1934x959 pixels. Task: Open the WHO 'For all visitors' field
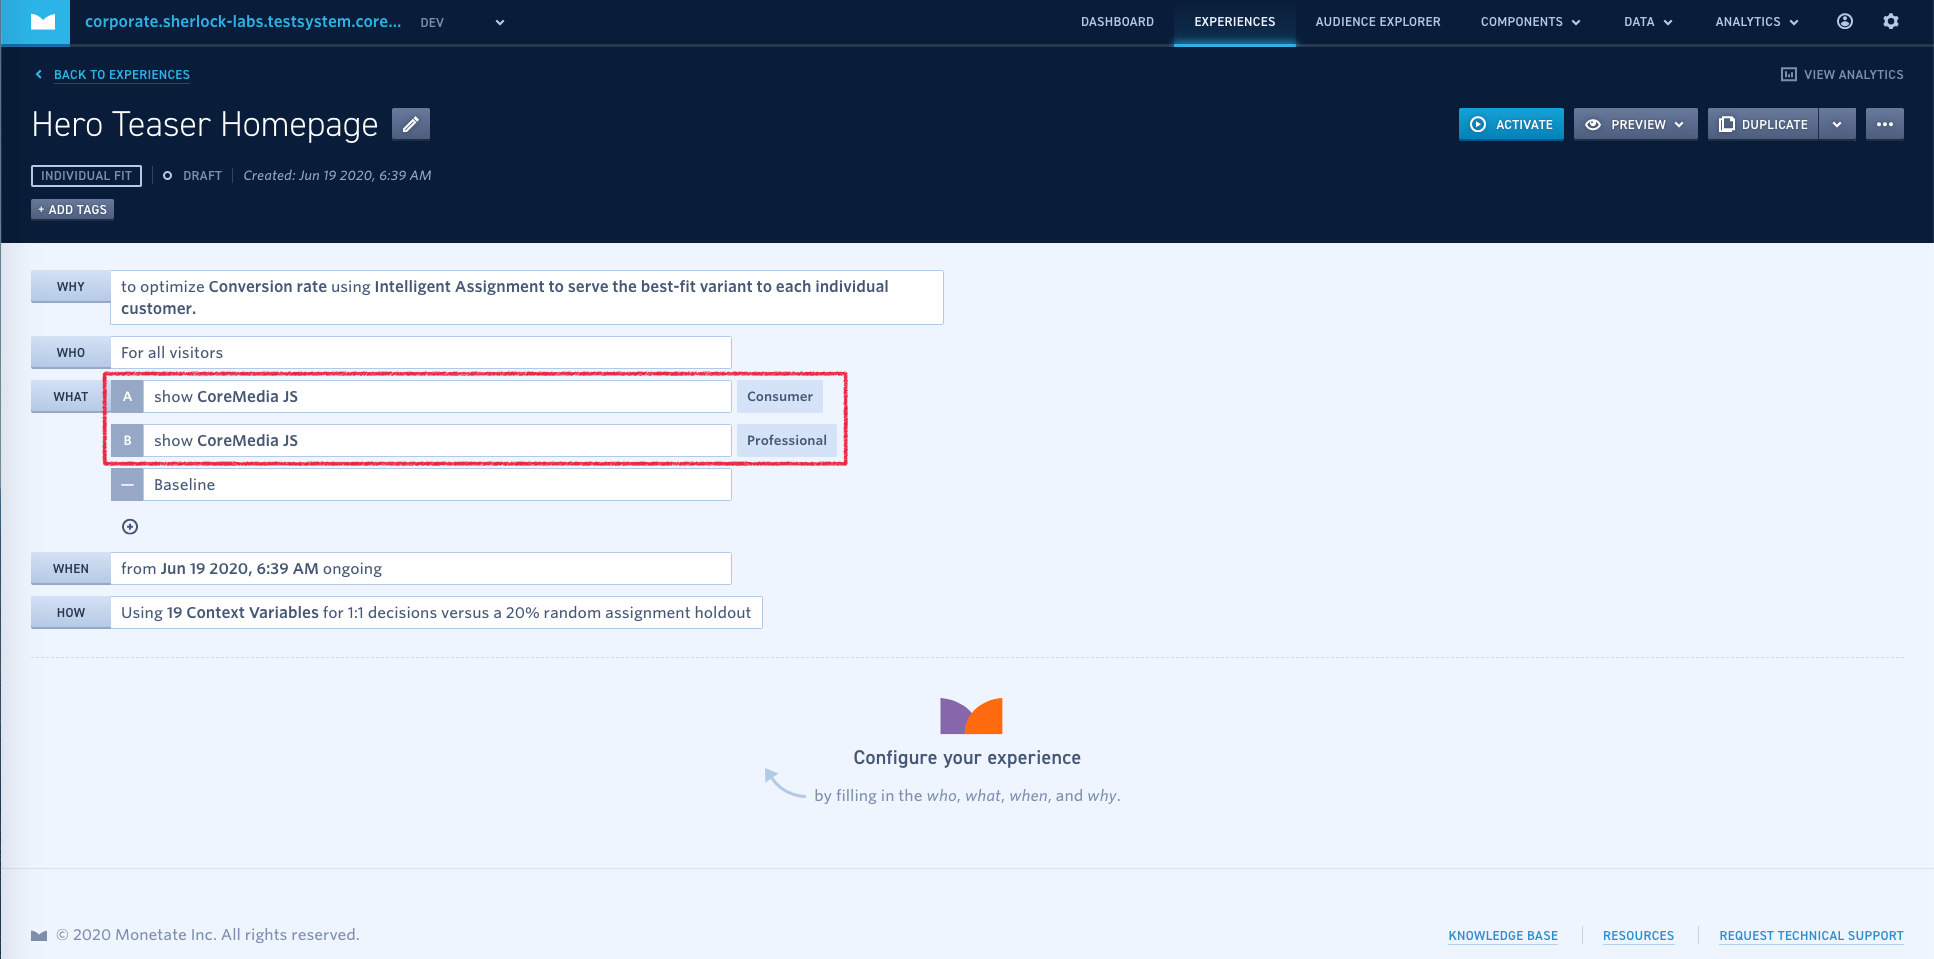click(x=420, y=353)
